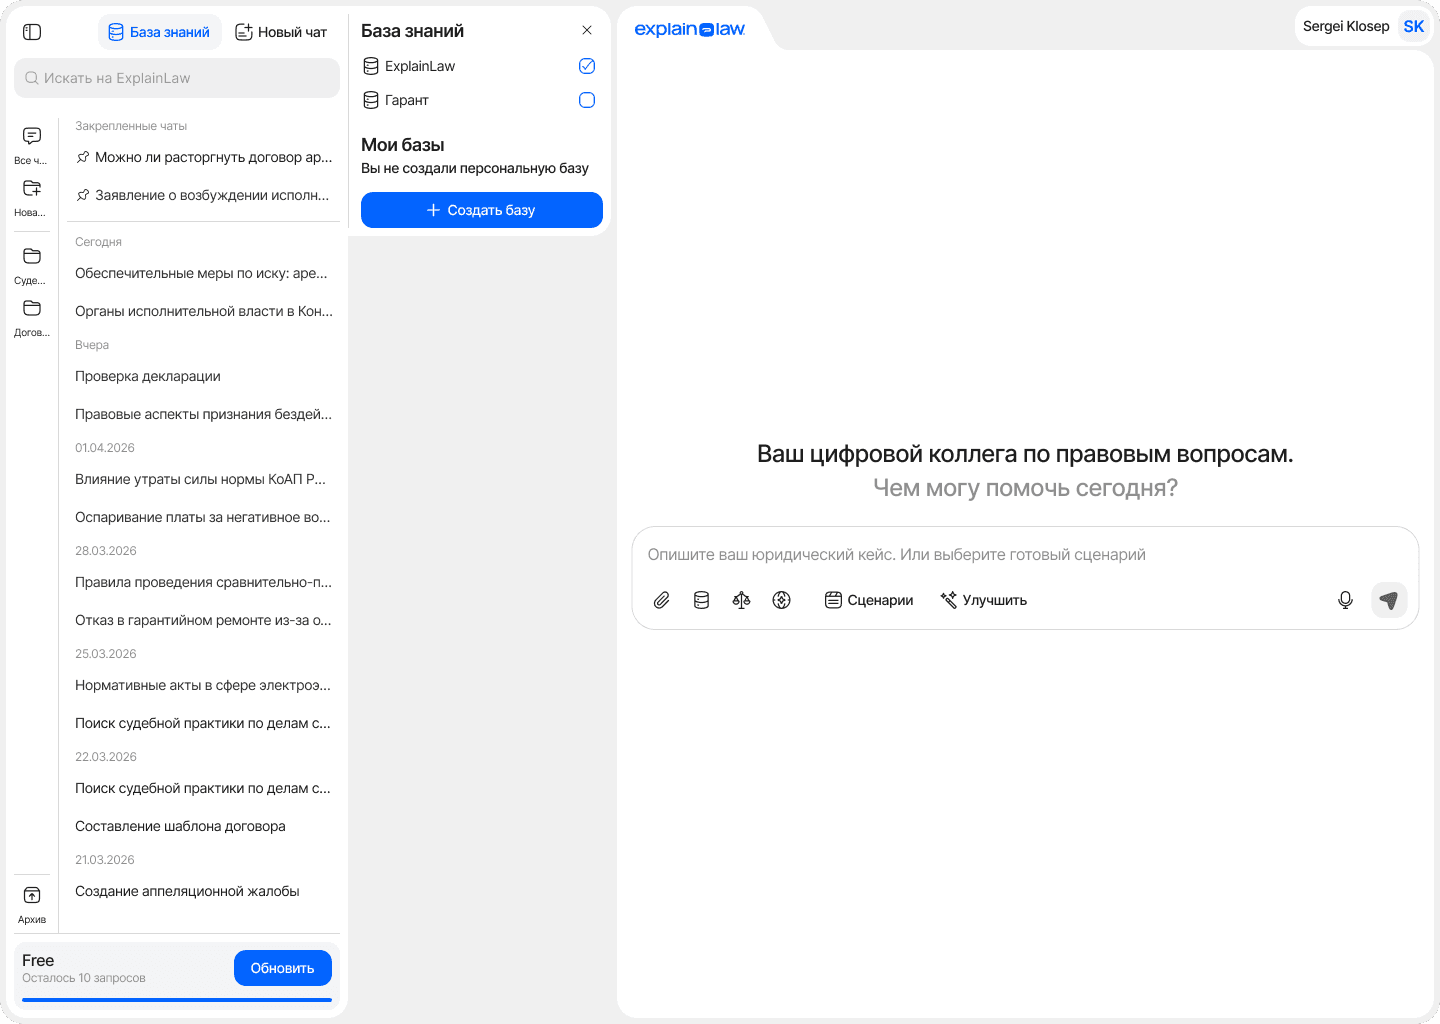Viewport: 1440px width, 1024px height.
Task: Click the Создать базу button
Action: tap(481, 210)
